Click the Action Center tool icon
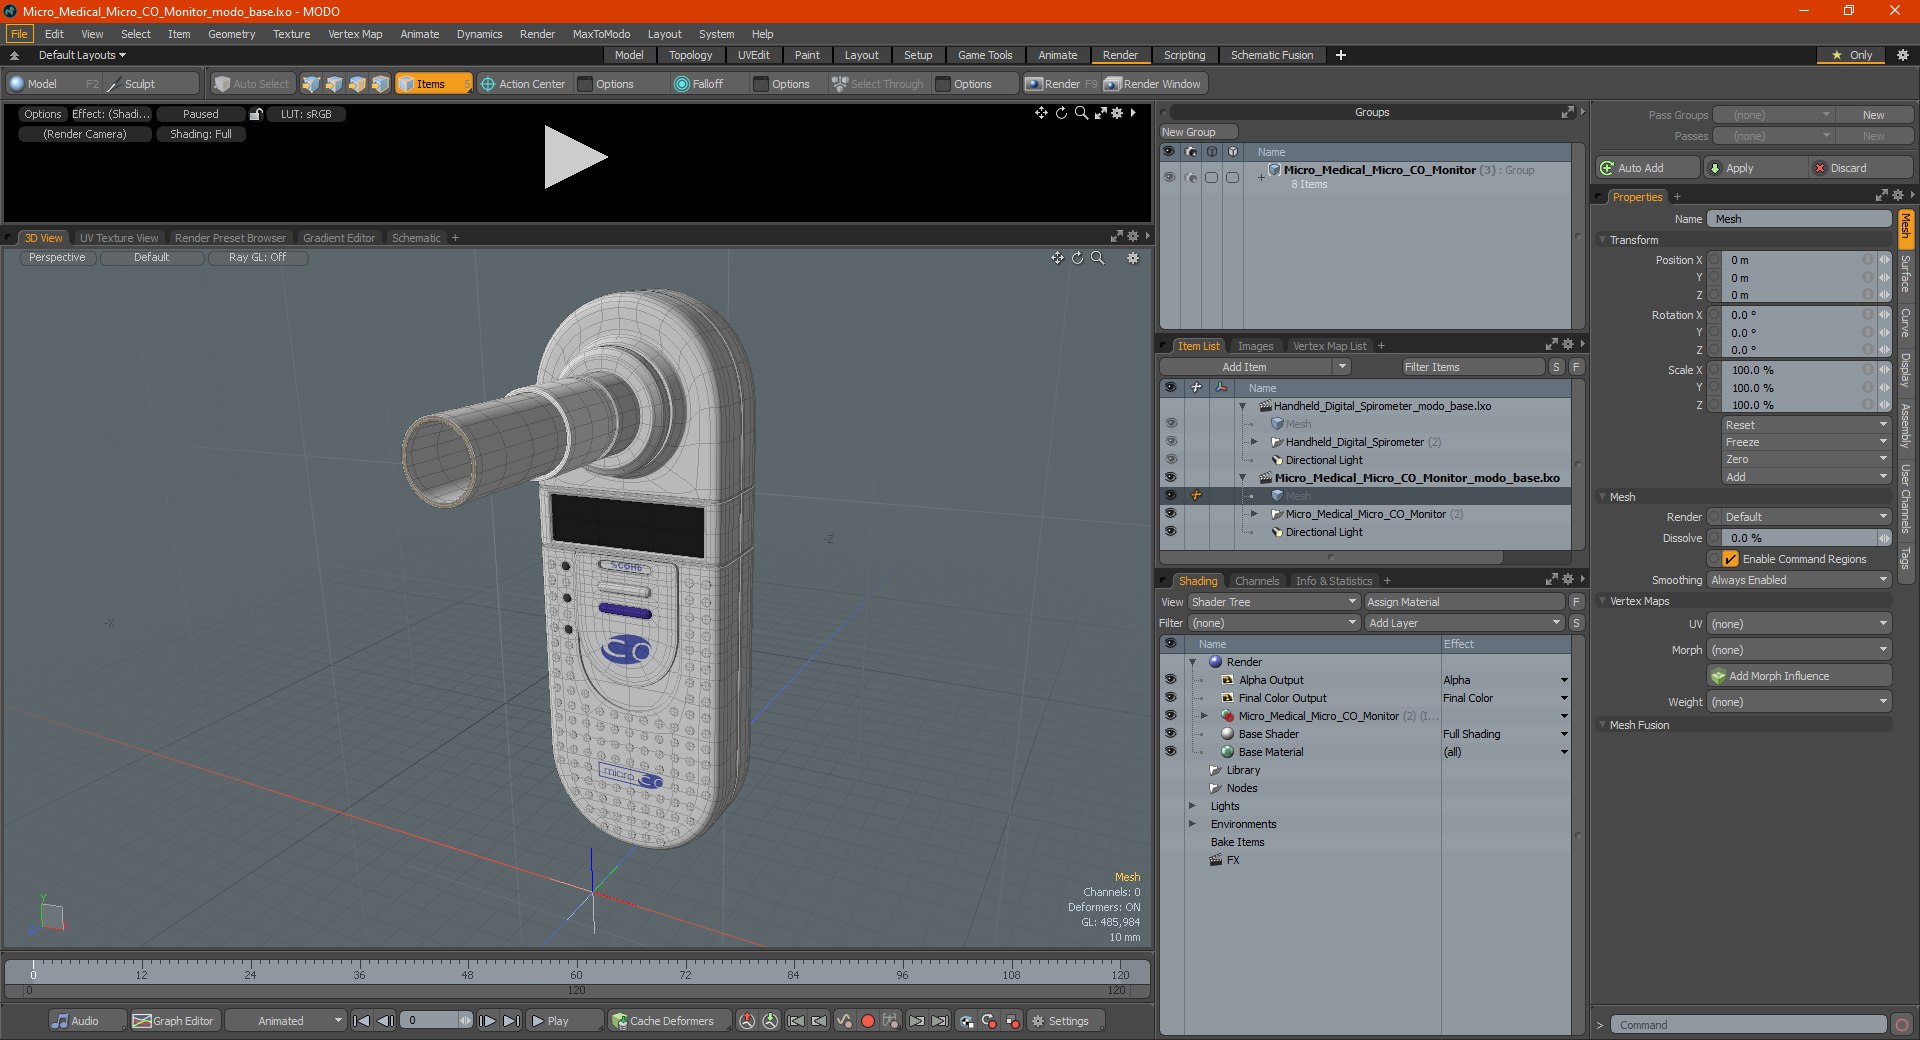The height and width of the screenshot is (1040, 1920). 488,84
